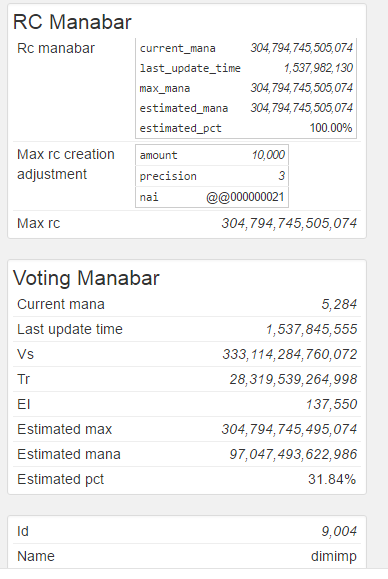Click the Tr value 28,319,539,264,998
Screen dimensions: 388x579
click(293, 379)
